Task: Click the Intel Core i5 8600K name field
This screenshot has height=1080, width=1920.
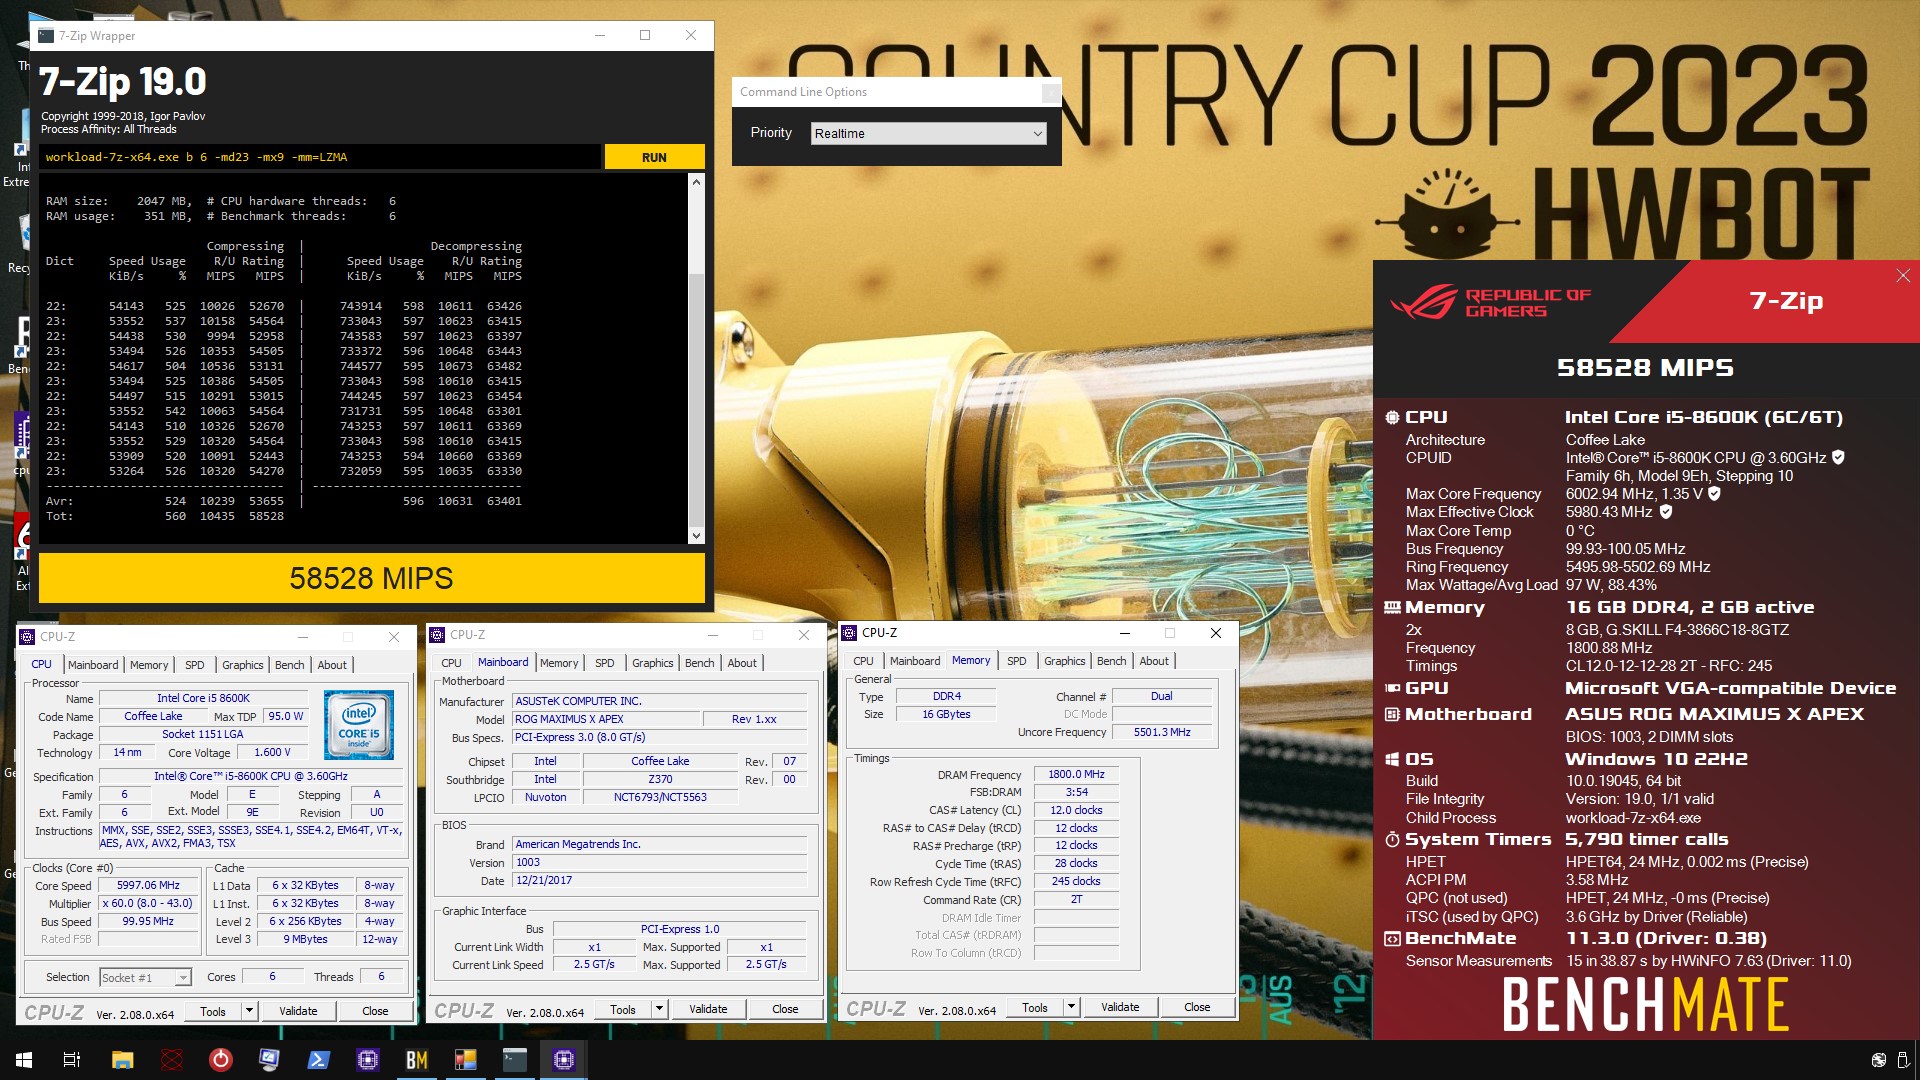Action: (x=203, y=699)
